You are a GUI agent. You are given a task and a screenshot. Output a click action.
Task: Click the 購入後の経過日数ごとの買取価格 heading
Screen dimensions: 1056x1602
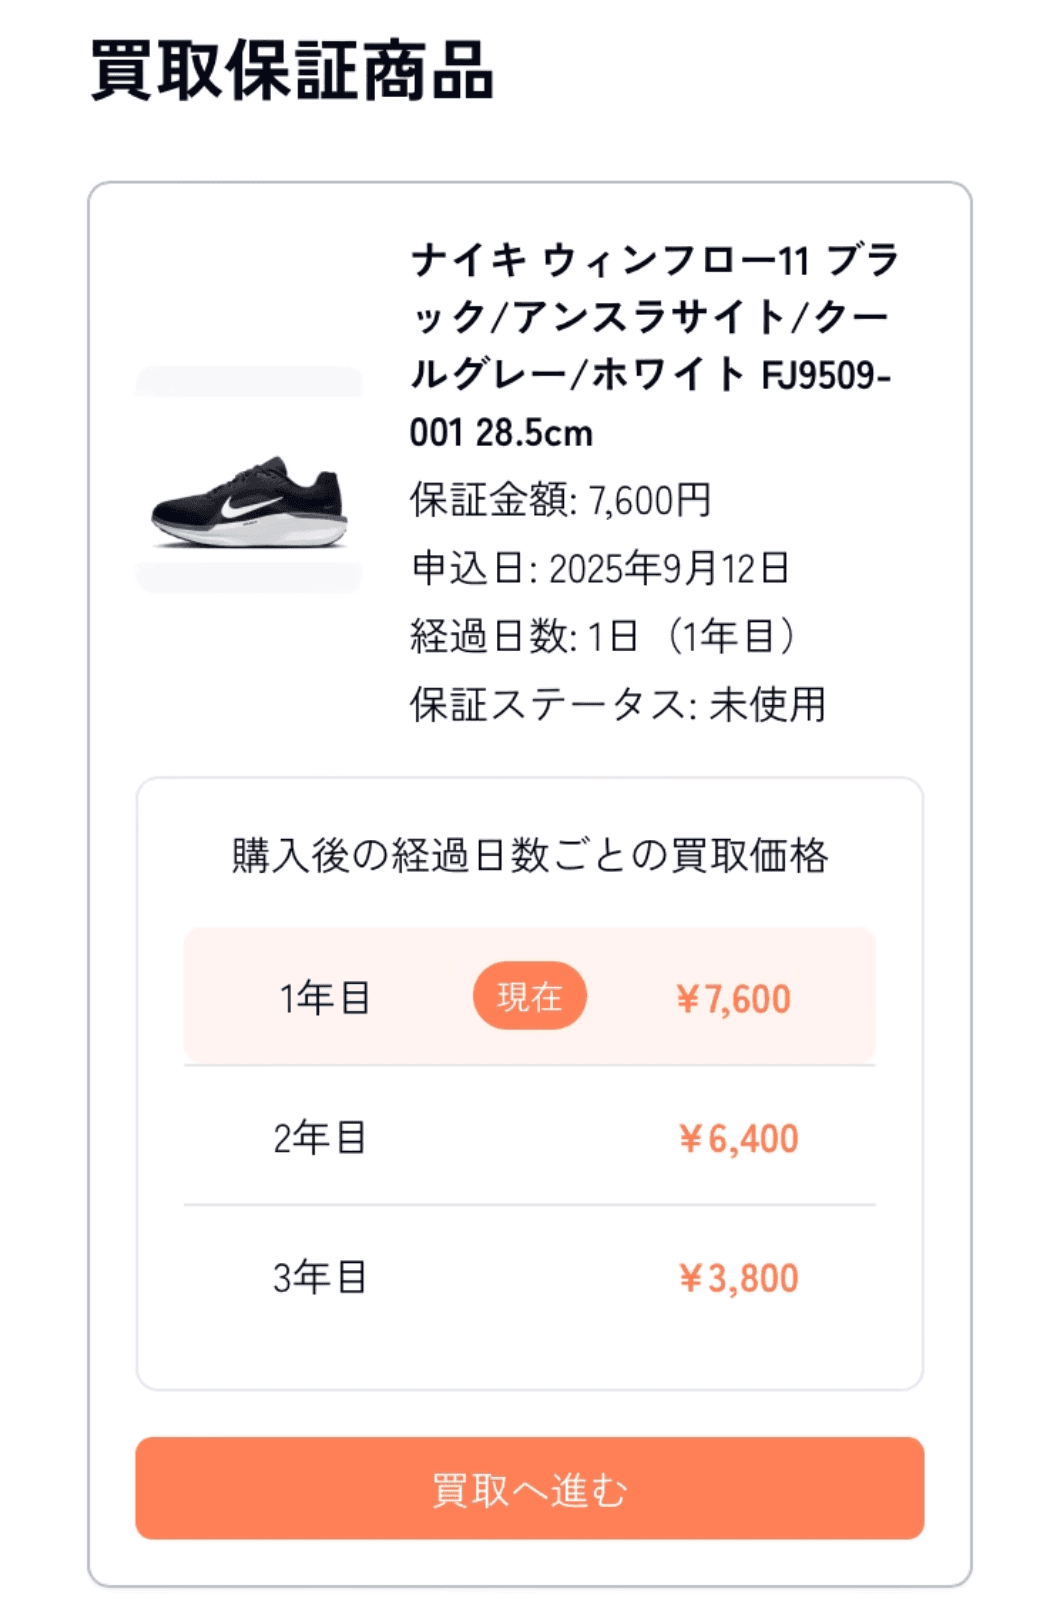(529, 856)
